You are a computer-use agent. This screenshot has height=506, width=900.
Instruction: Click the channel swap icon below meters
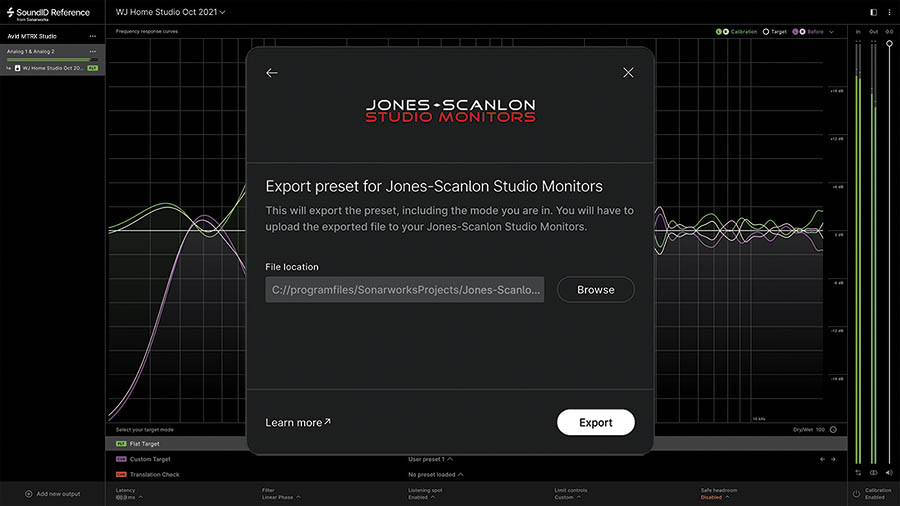[858, 473]
